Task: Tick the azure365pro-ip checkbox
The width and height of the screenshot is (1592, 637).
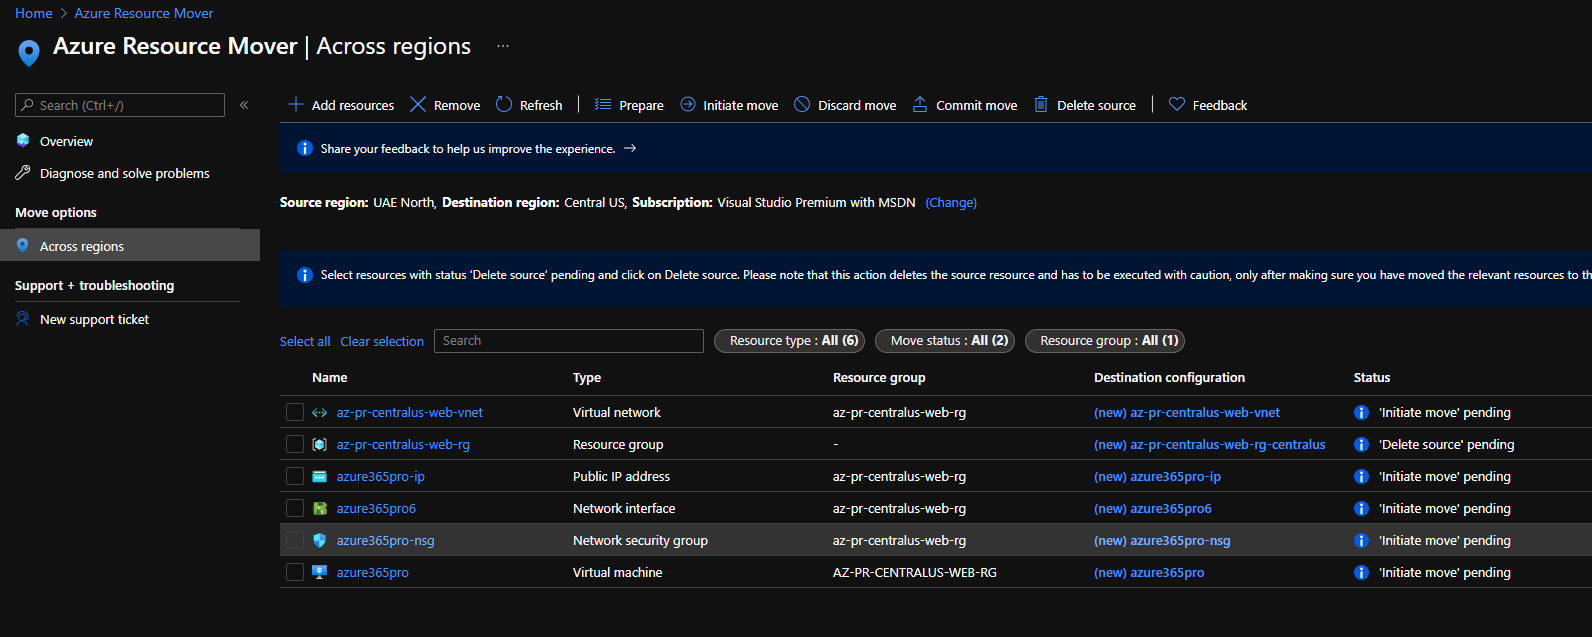Action: click(x=295, y=476)
